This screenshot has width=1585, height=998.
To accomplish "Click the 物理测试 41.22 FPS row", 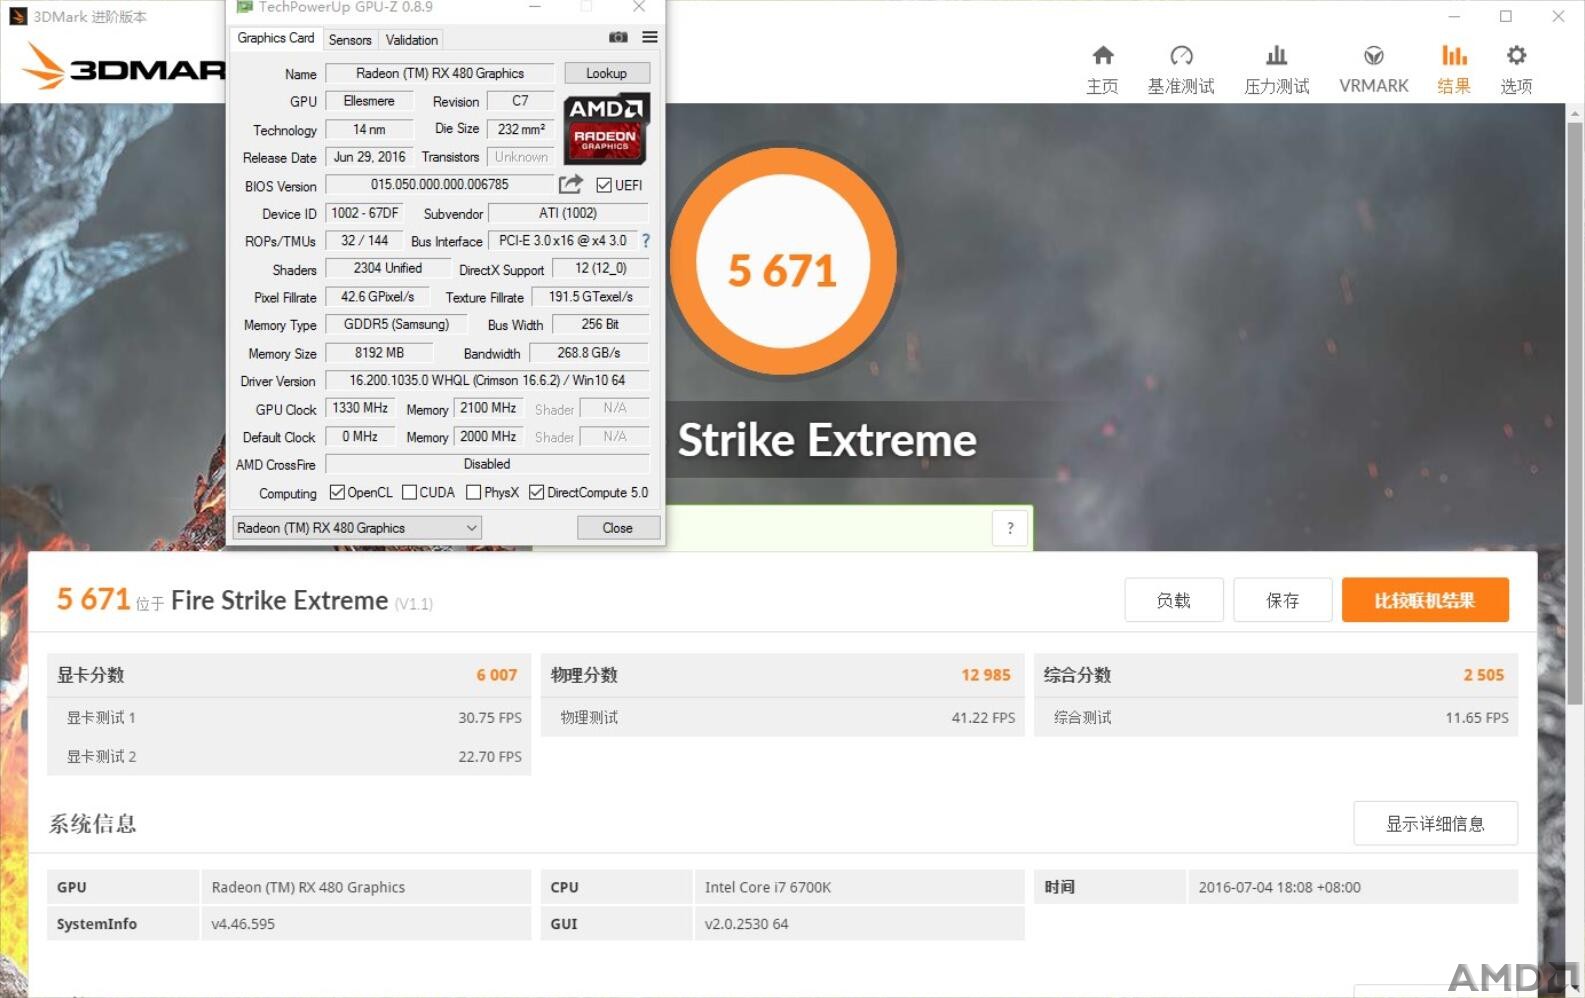I will click(782, 717).
